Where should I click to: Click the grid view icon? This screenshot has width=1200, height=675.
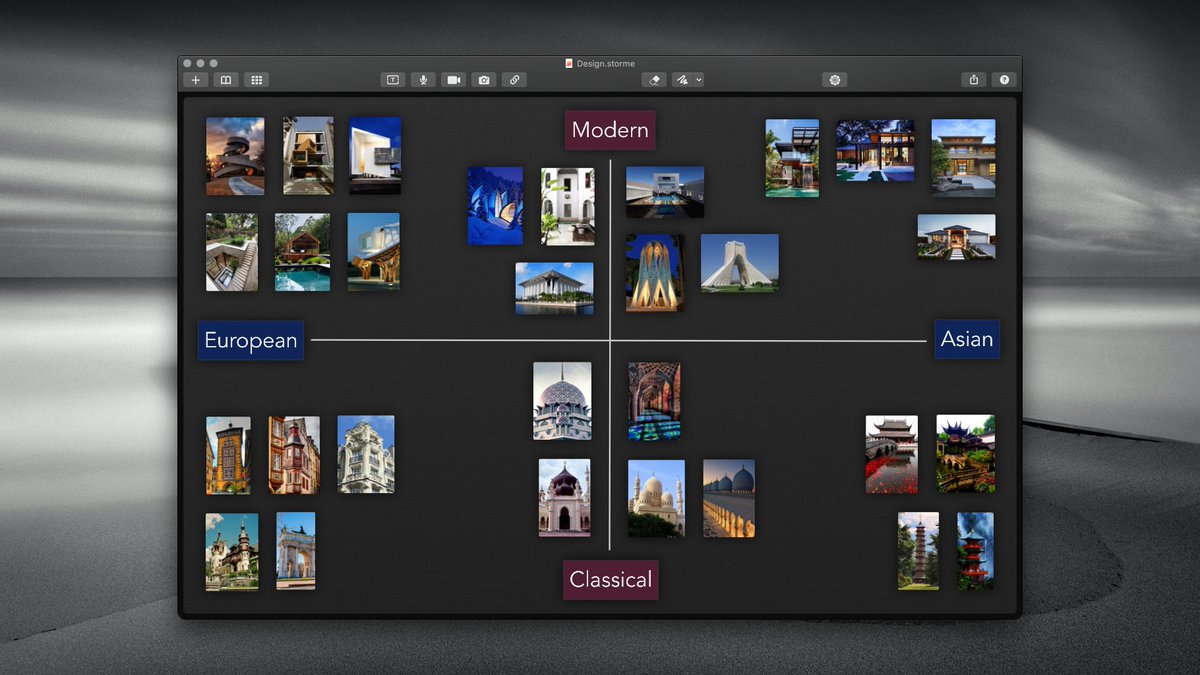pos(256,79)
